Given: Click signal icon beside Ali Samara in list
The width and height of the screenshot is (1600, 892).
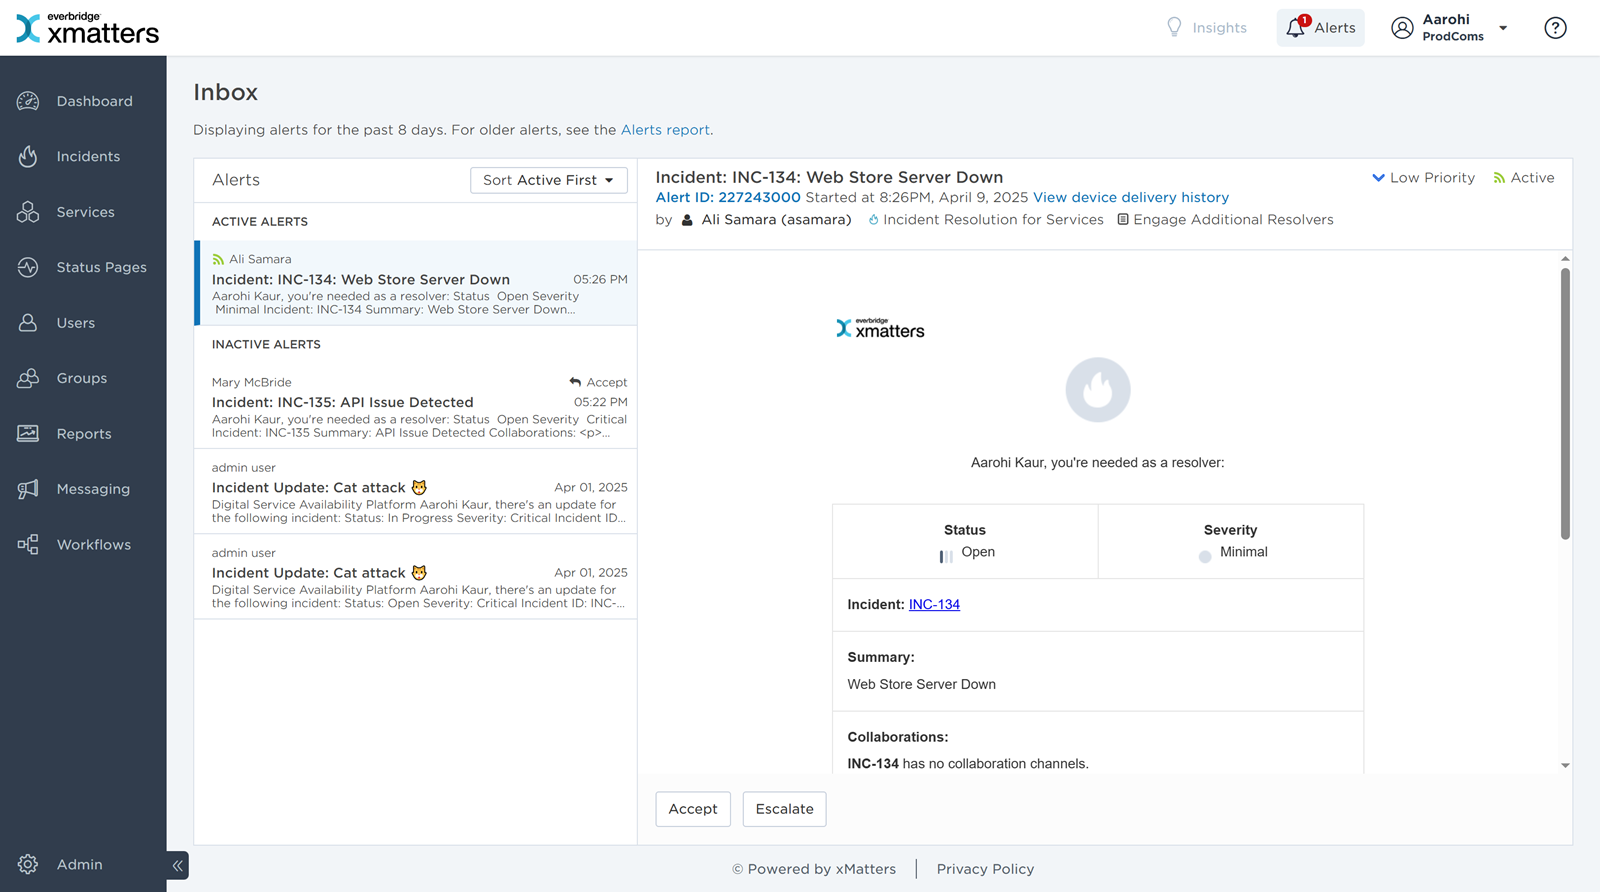Looking at the screenshot, I should pos(218,259).
